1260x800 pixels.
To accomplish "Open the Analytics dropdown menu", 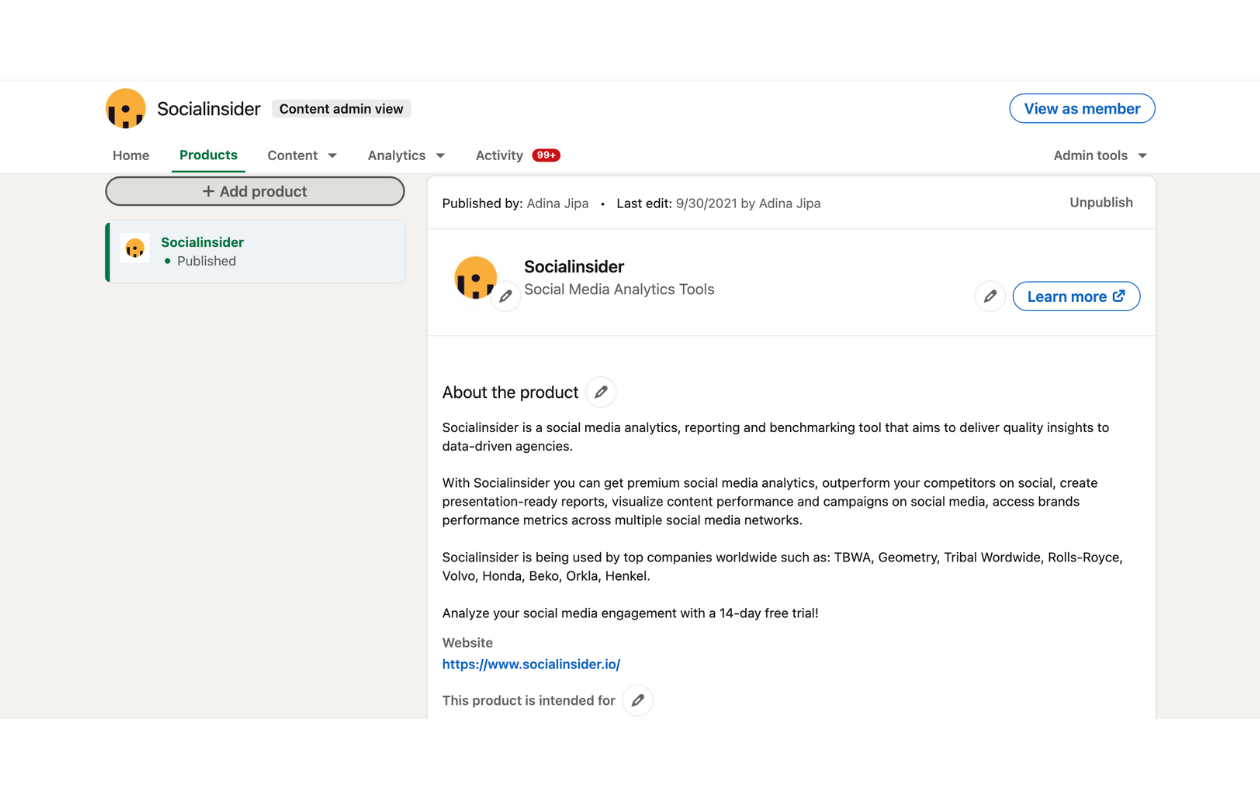I will coord(406,155).
